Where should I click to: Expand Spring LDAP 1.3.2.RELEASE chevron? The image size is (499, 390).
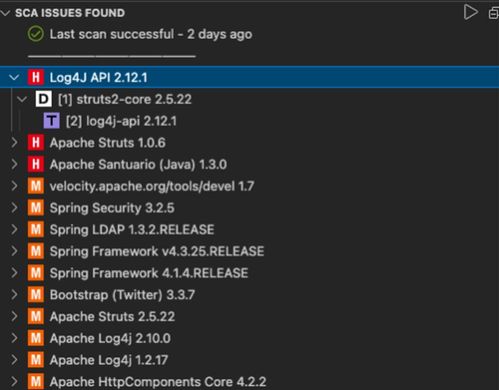pyautogui.click(x=14, y=230)
